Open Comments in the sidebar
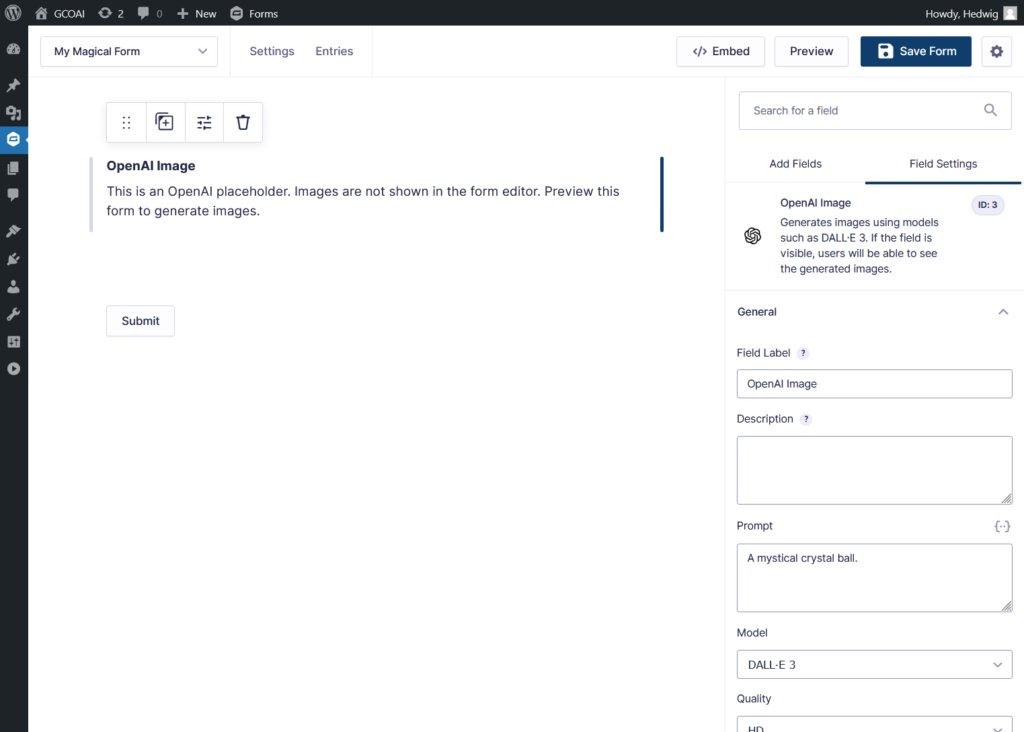 coord(13,195)
